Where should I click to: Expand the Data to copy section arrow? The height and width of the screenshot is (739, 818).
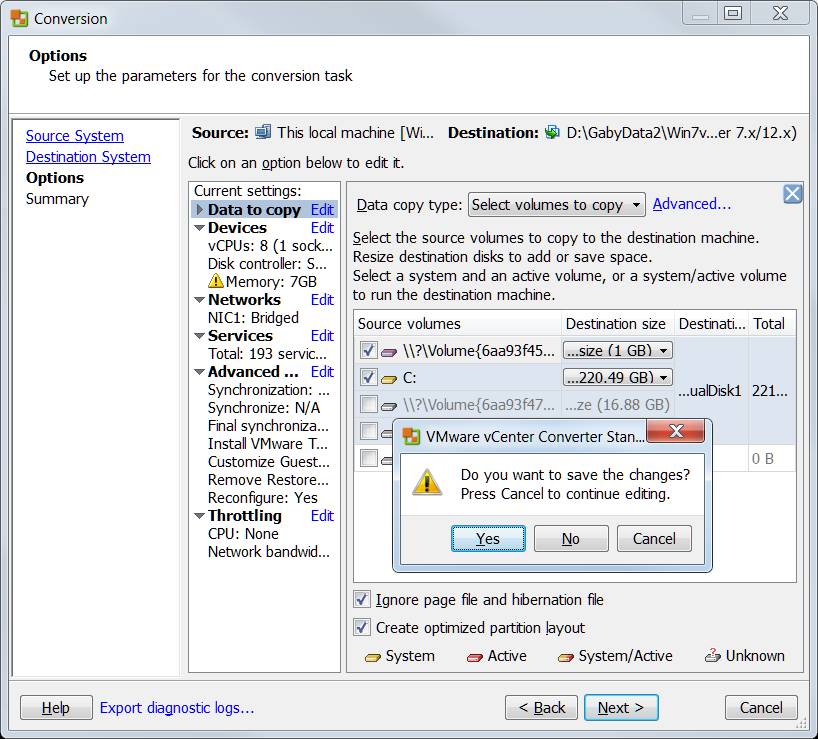pyautogui.click(x=199, y=210)
